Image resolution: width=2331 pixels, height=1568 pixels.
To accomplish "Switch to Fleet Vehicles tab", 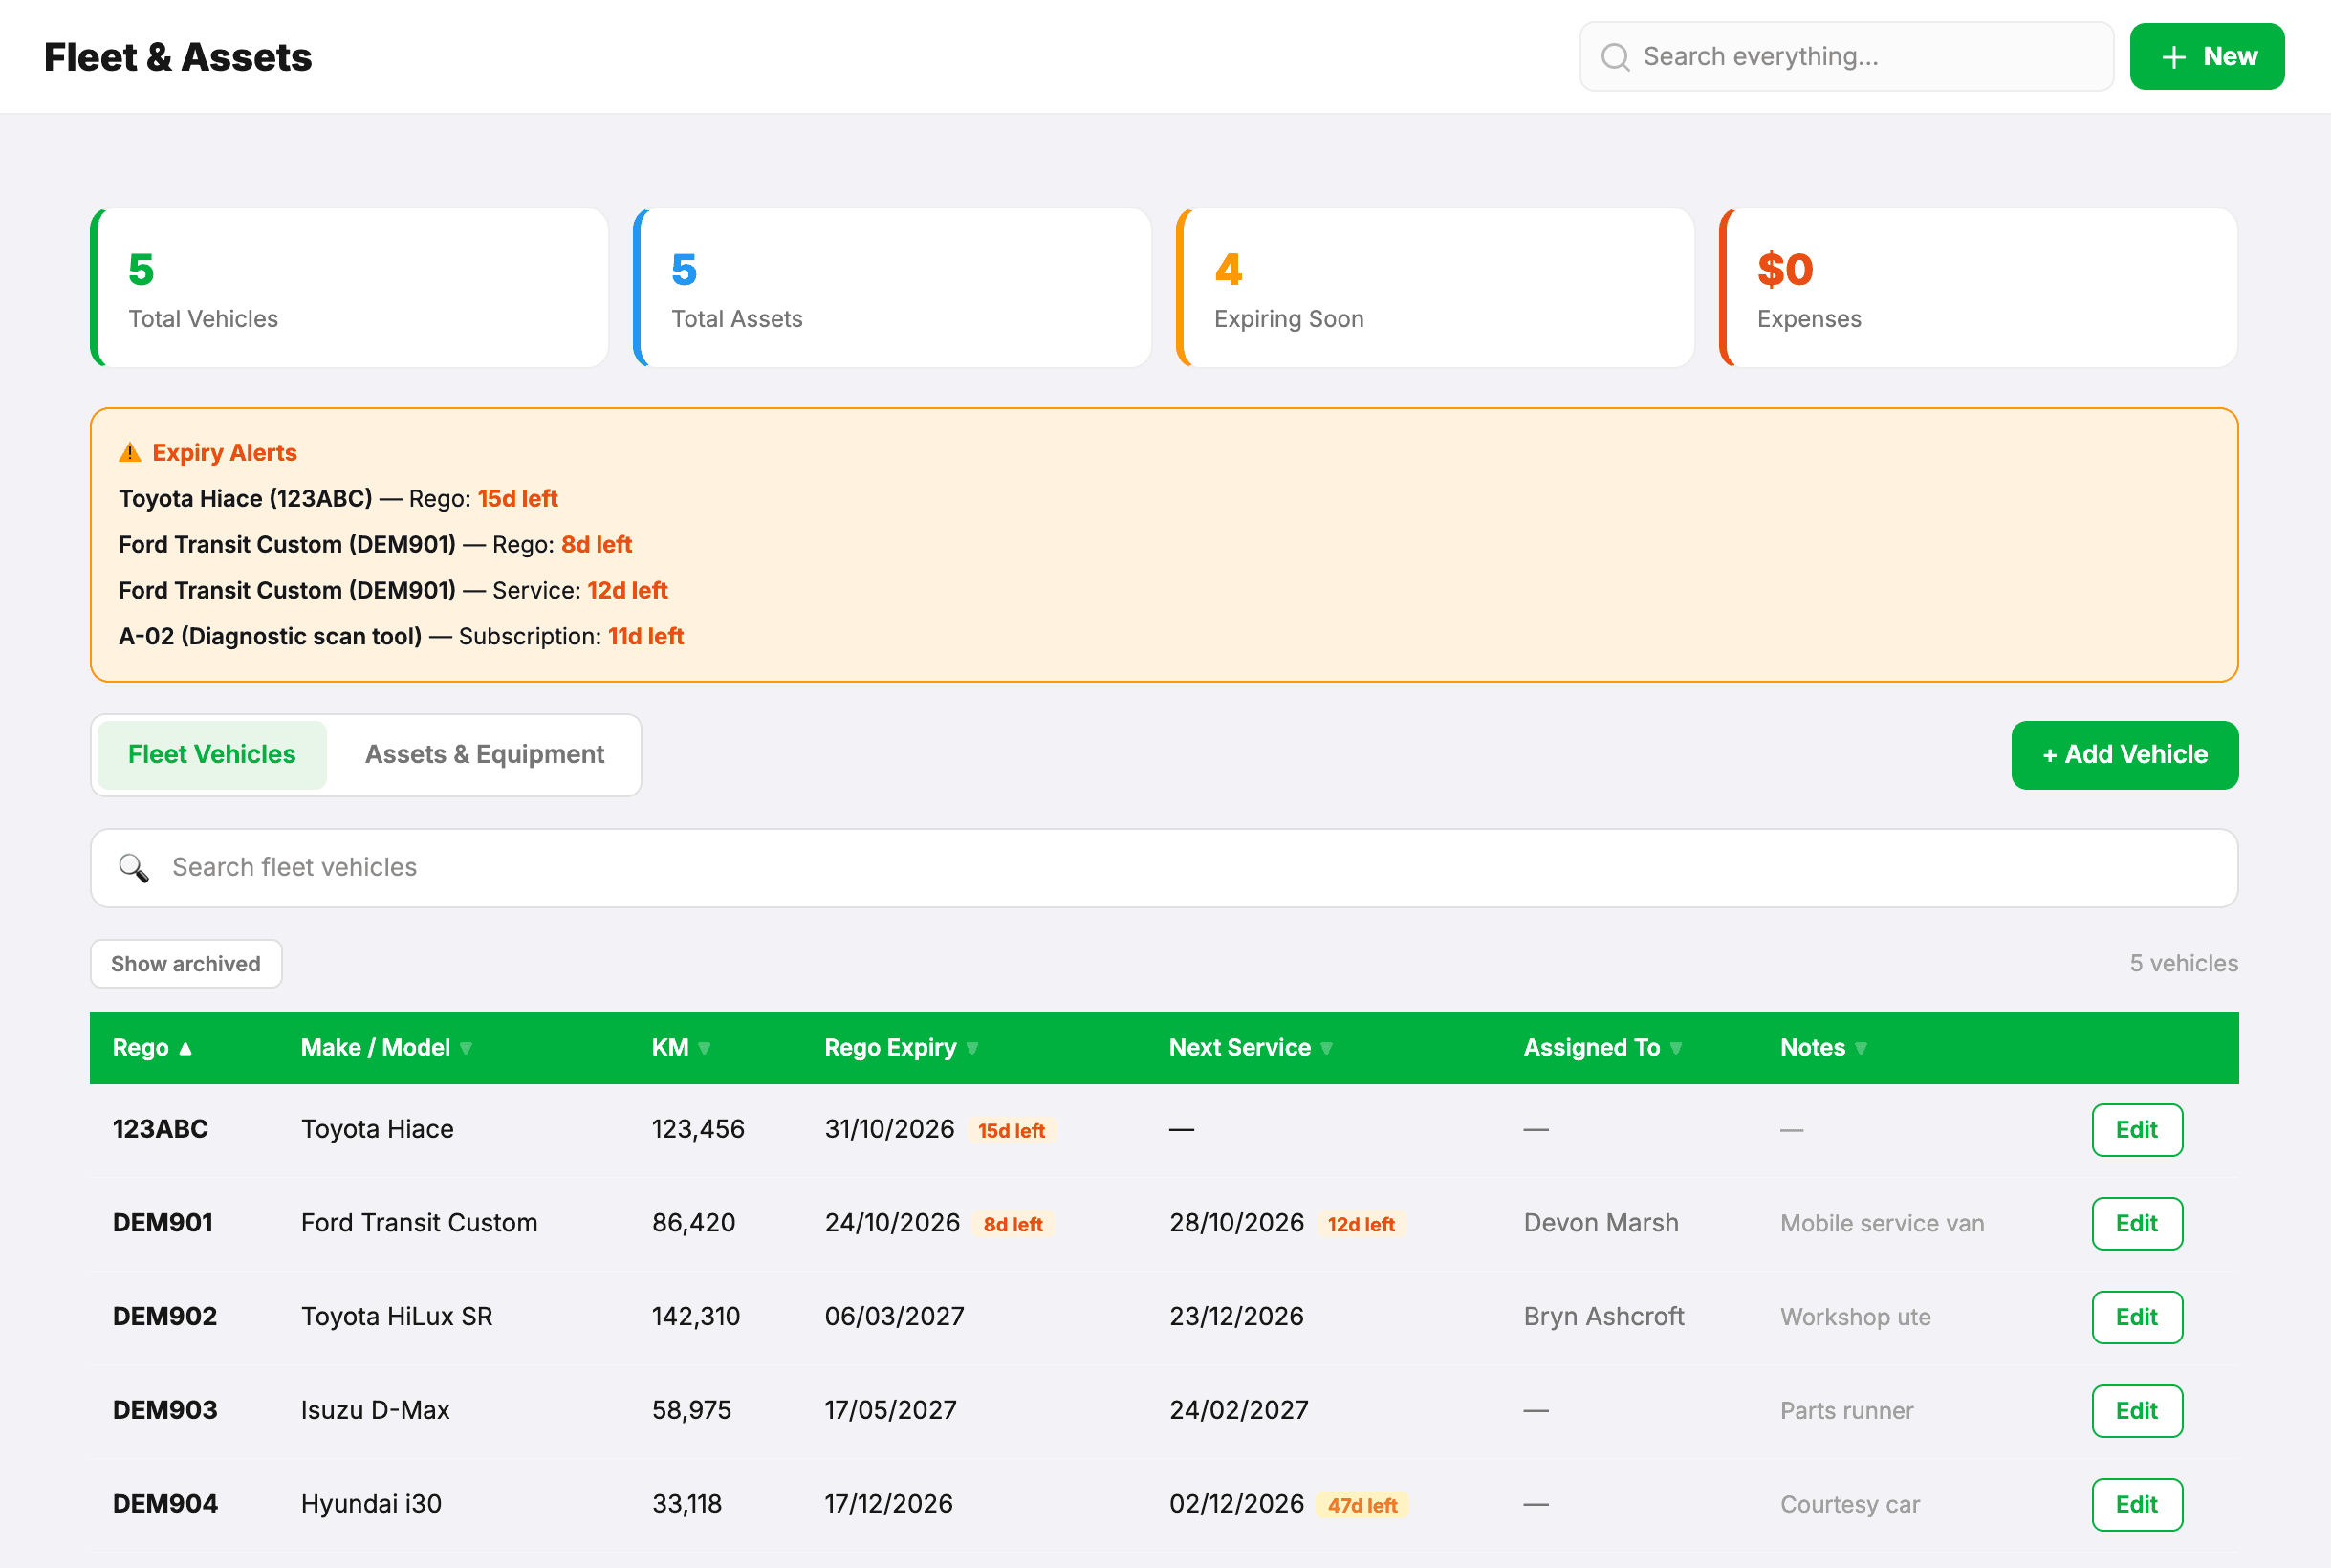I will (212, 755).
